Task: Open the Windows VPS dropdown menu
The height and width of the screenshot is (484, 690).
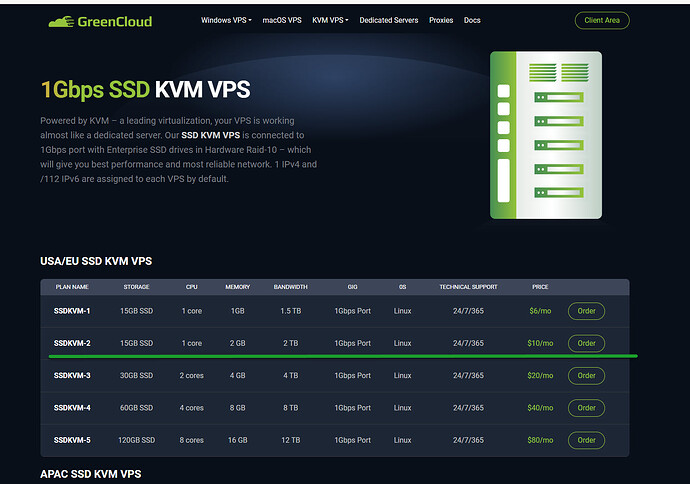Action: pyautogui.click(x=226, y=20)
